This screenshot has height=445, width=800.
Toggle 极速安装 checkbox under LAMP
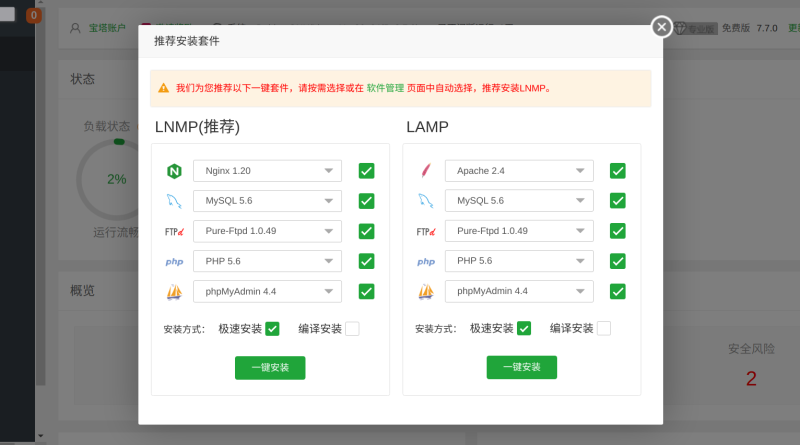coord(524,328)
